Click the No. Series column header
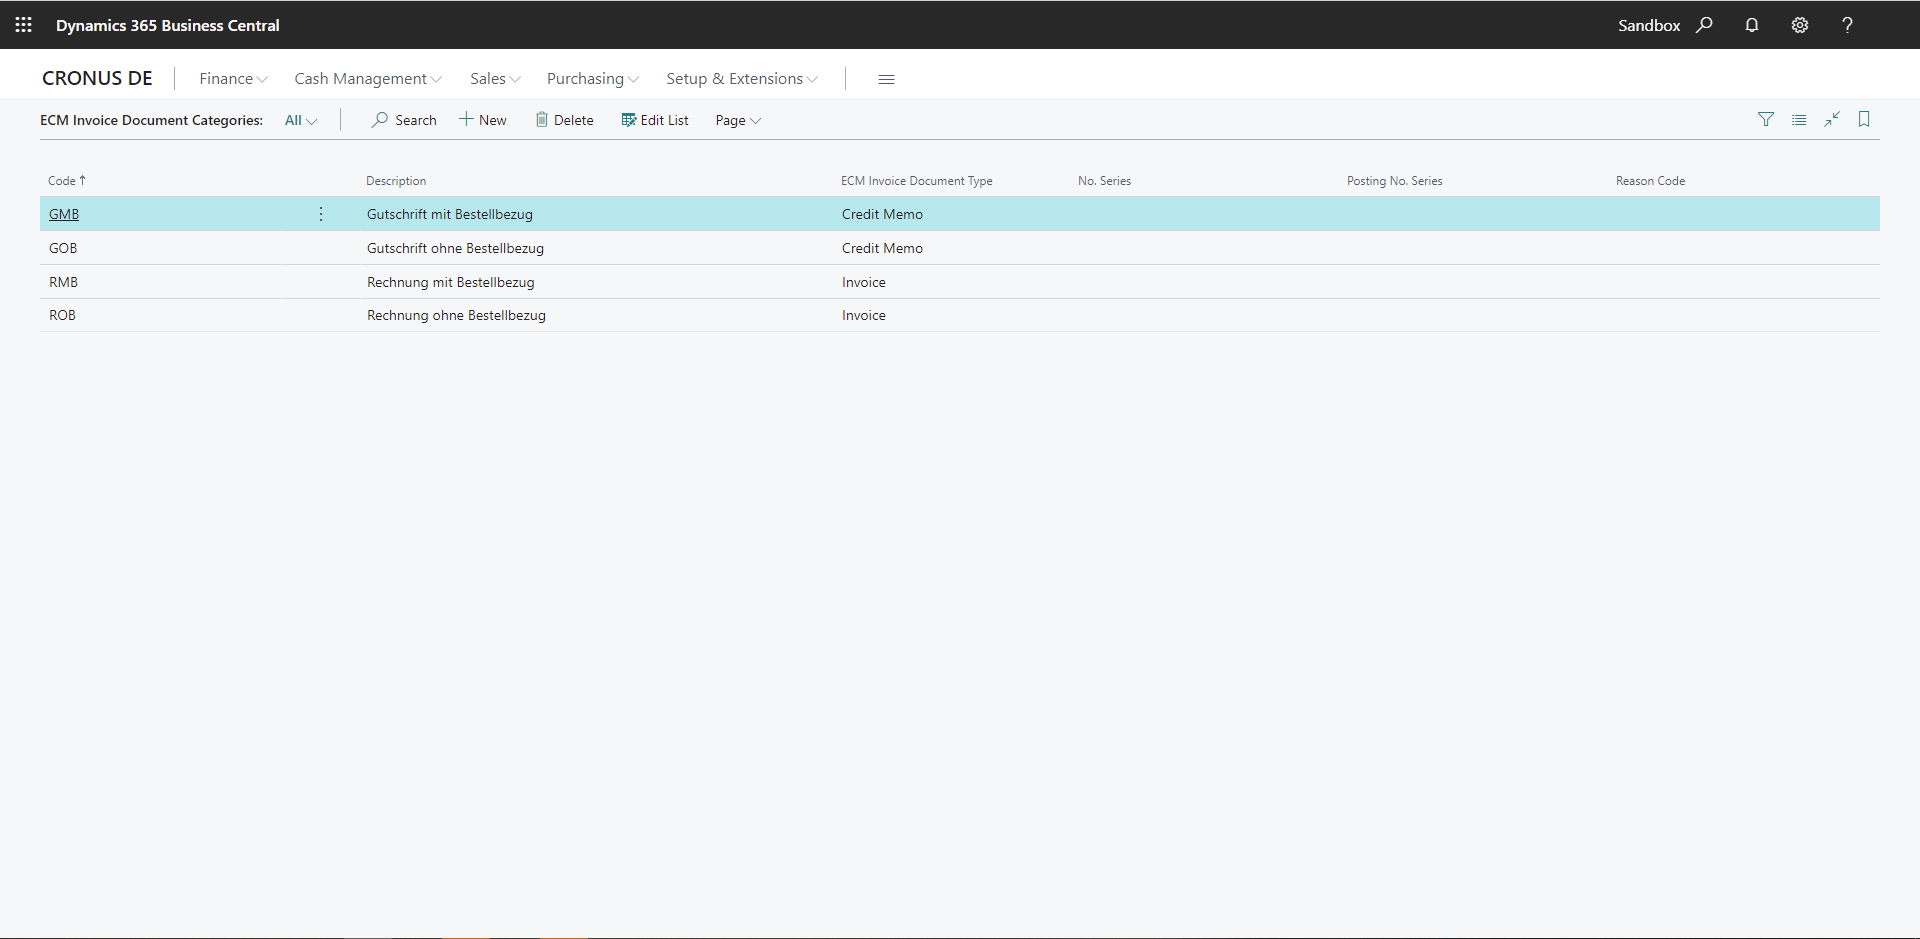This screenshot has height=939, width=1920. click(x=1104, y=181)
